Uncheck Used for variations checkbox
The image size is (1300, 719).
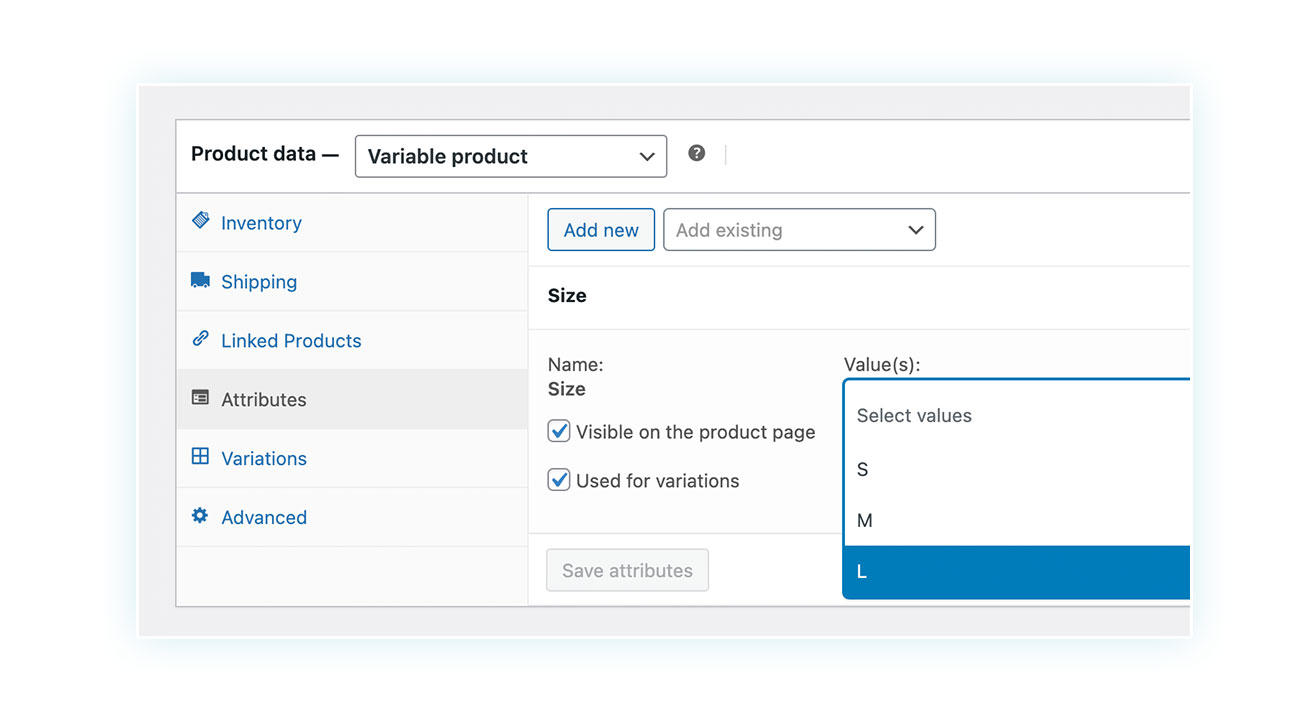pos(559,480)
